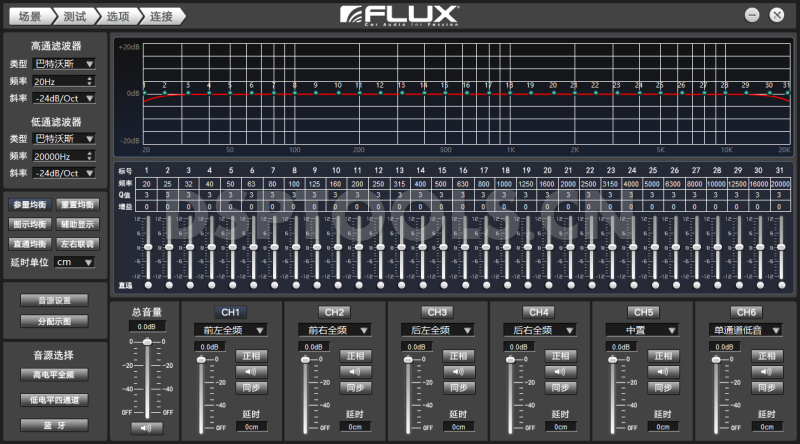Open the 选项 menu
800x444 pixels.
coord(118,16)
